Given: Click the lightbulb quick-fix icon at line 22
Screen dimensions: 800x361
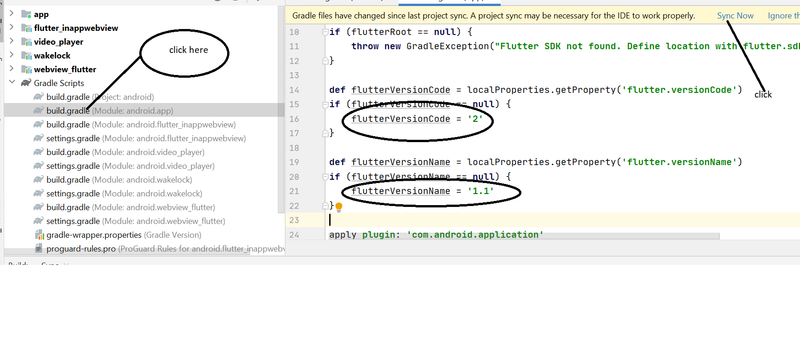Looking at the screenshot, I should click(338, 207).
